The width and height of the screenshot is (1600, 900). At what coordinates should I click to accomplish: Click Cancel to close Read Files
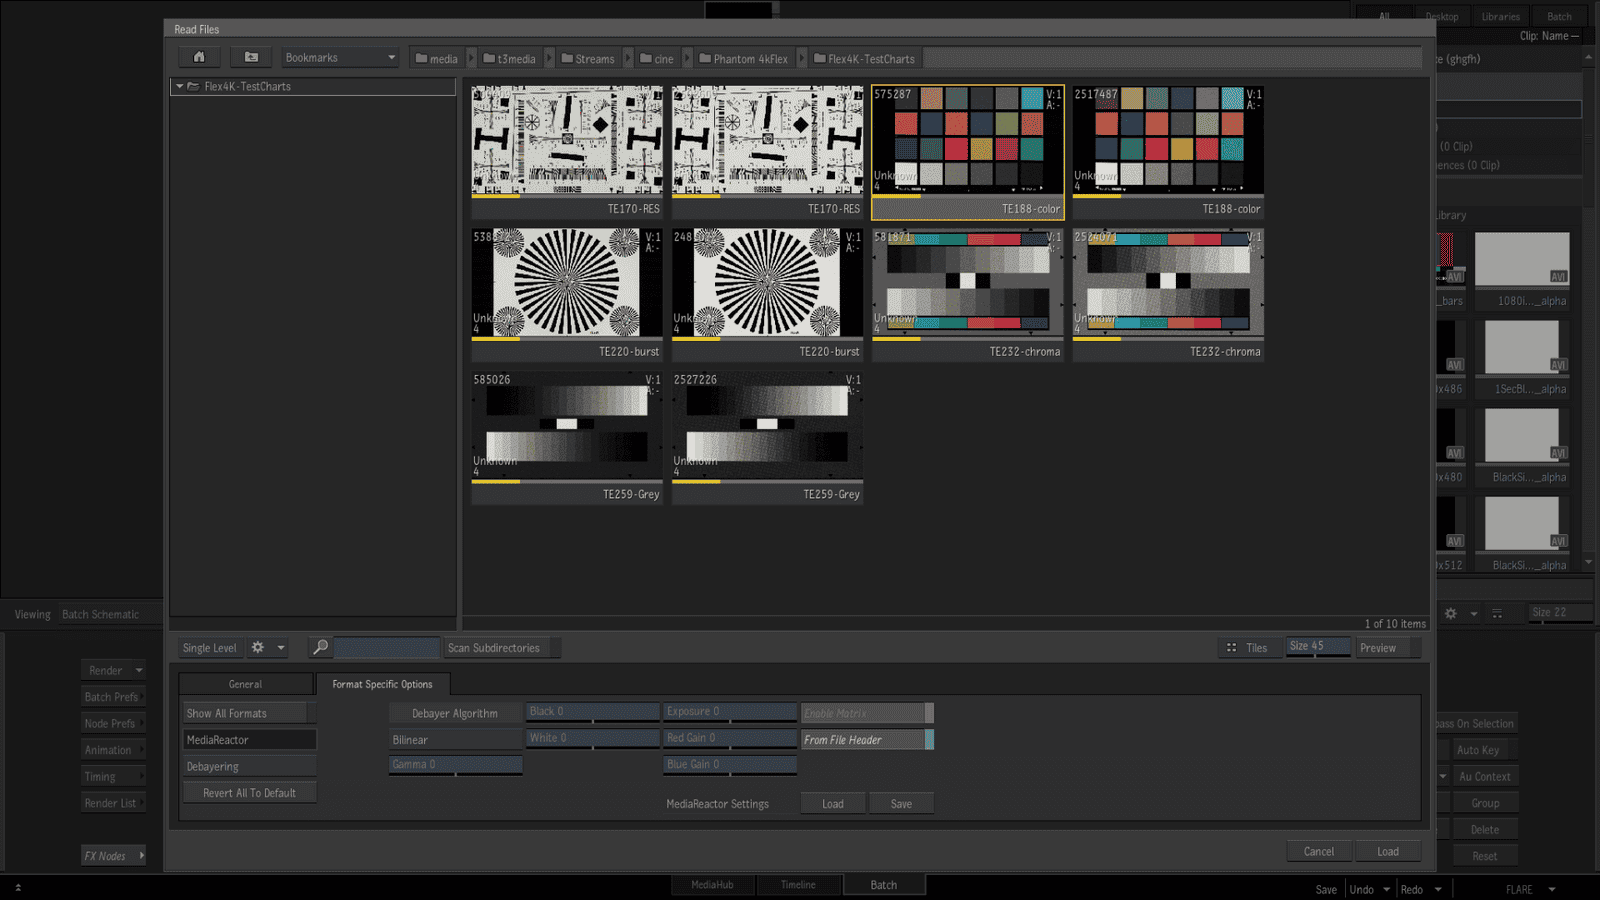(x=1318, y=852)
